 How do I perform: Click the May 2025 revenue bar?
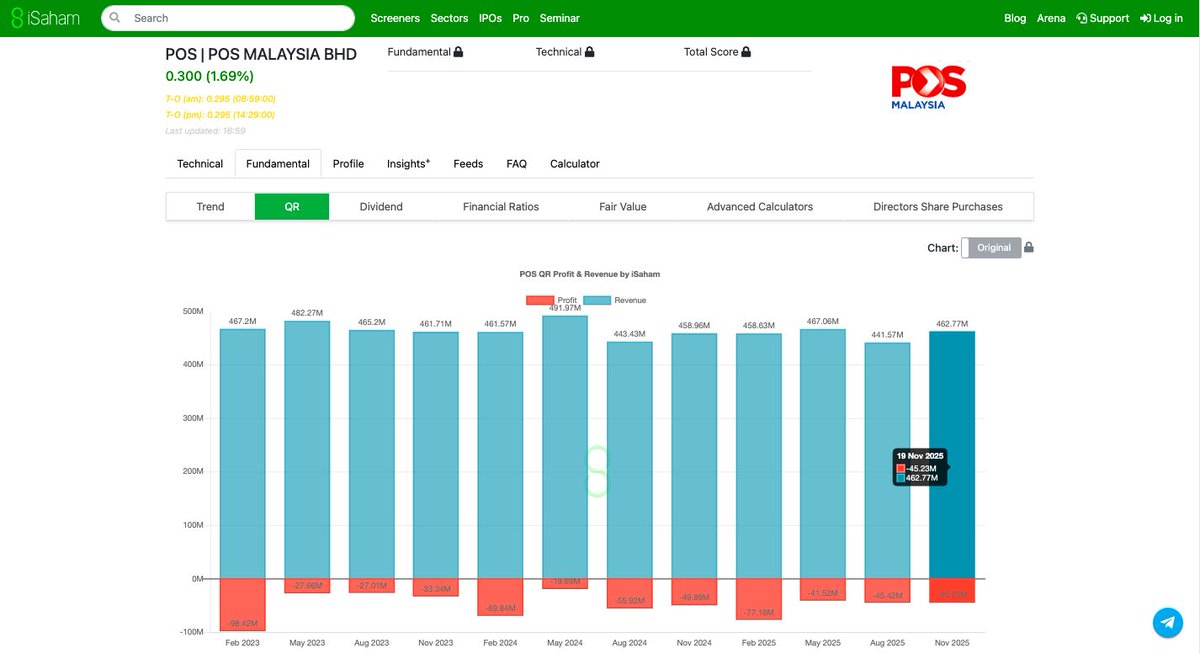click(x=823, y=454)
